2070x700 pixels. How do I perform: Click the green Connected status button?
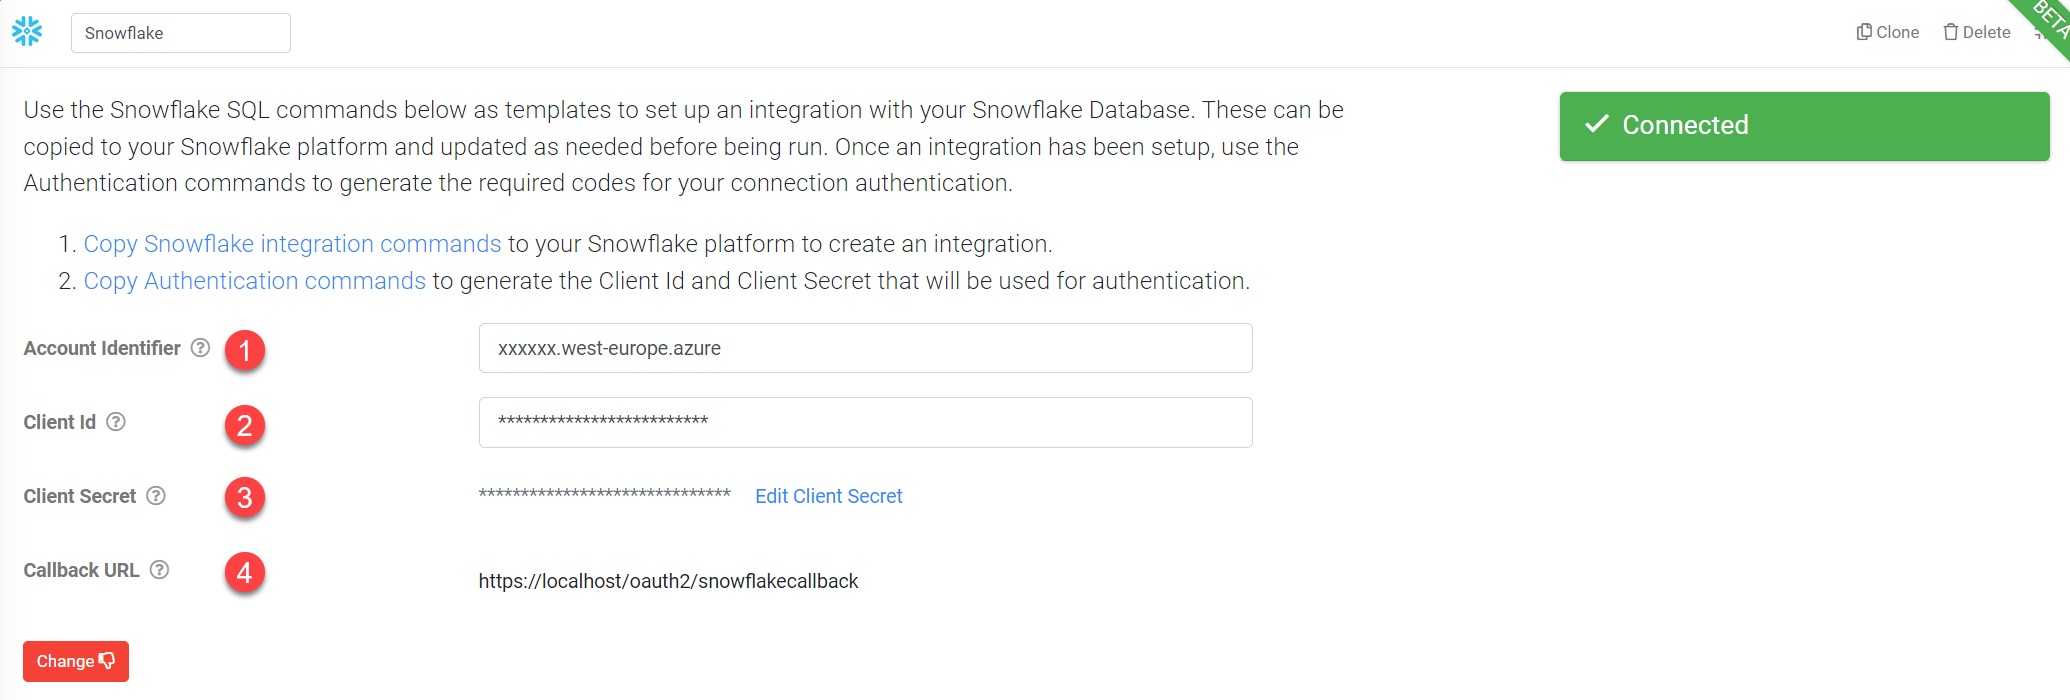1805,126
